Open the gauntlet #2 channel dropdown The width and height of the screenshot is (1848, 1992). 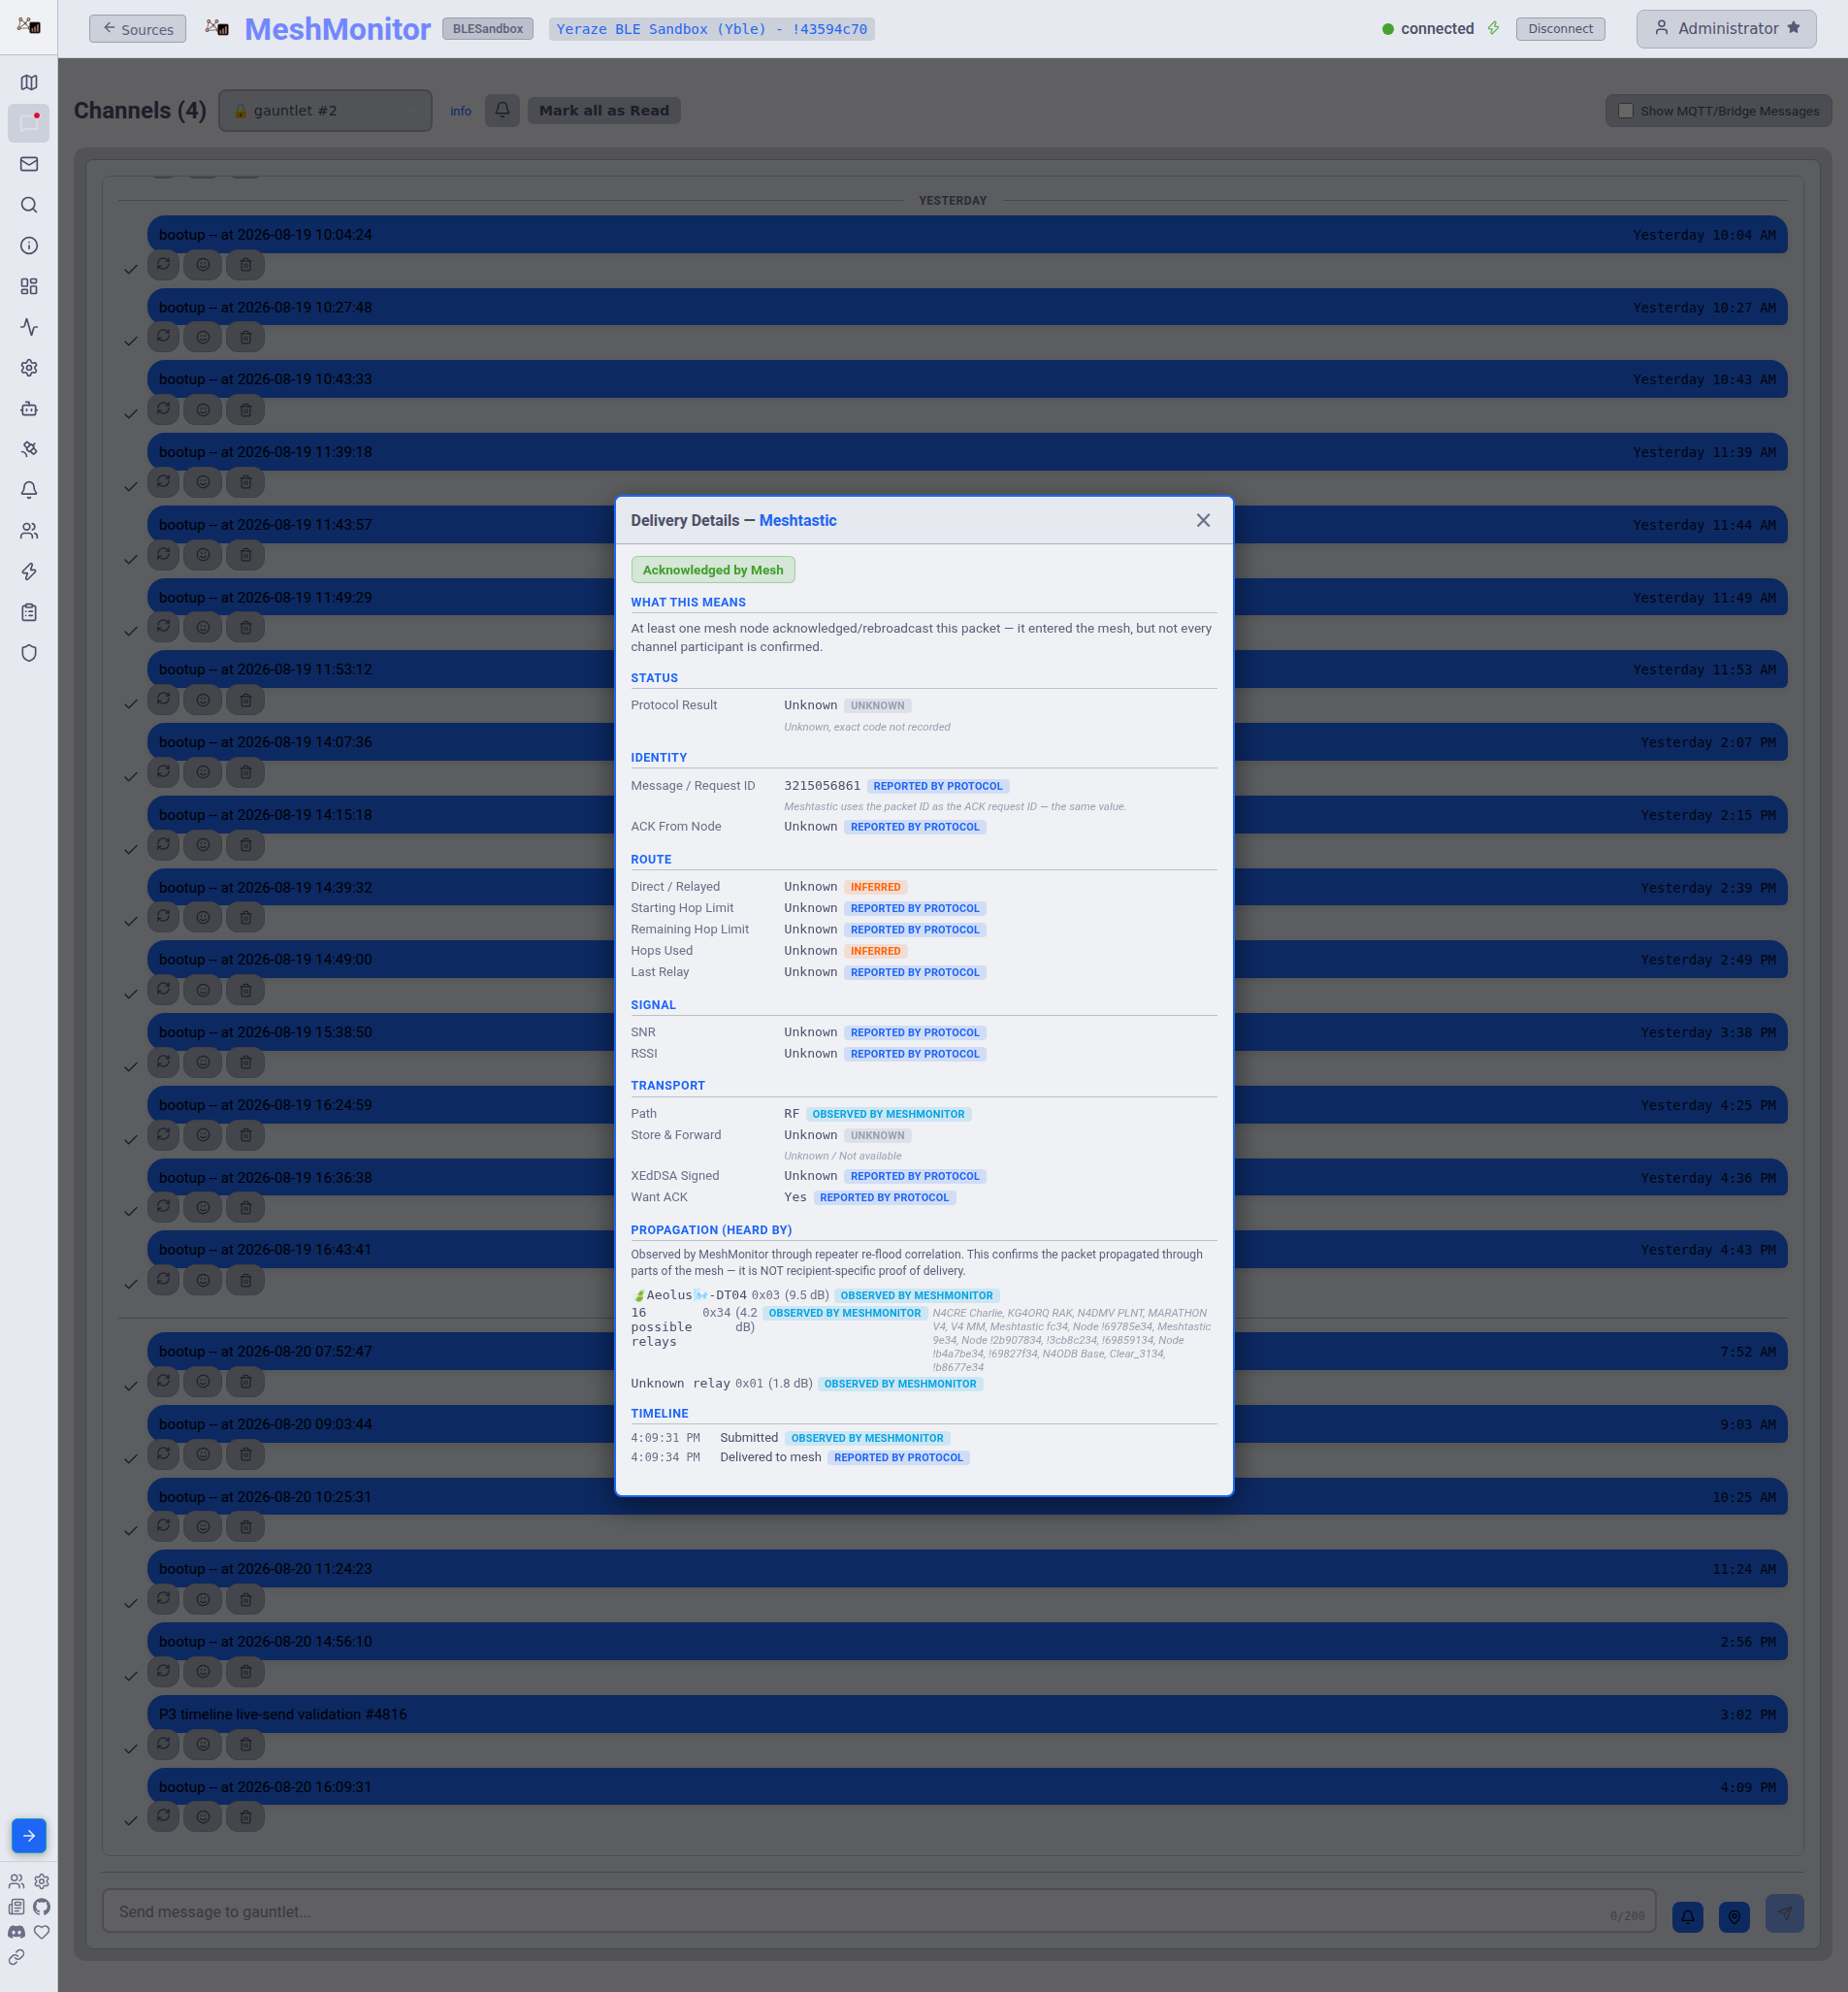point(325,110)
